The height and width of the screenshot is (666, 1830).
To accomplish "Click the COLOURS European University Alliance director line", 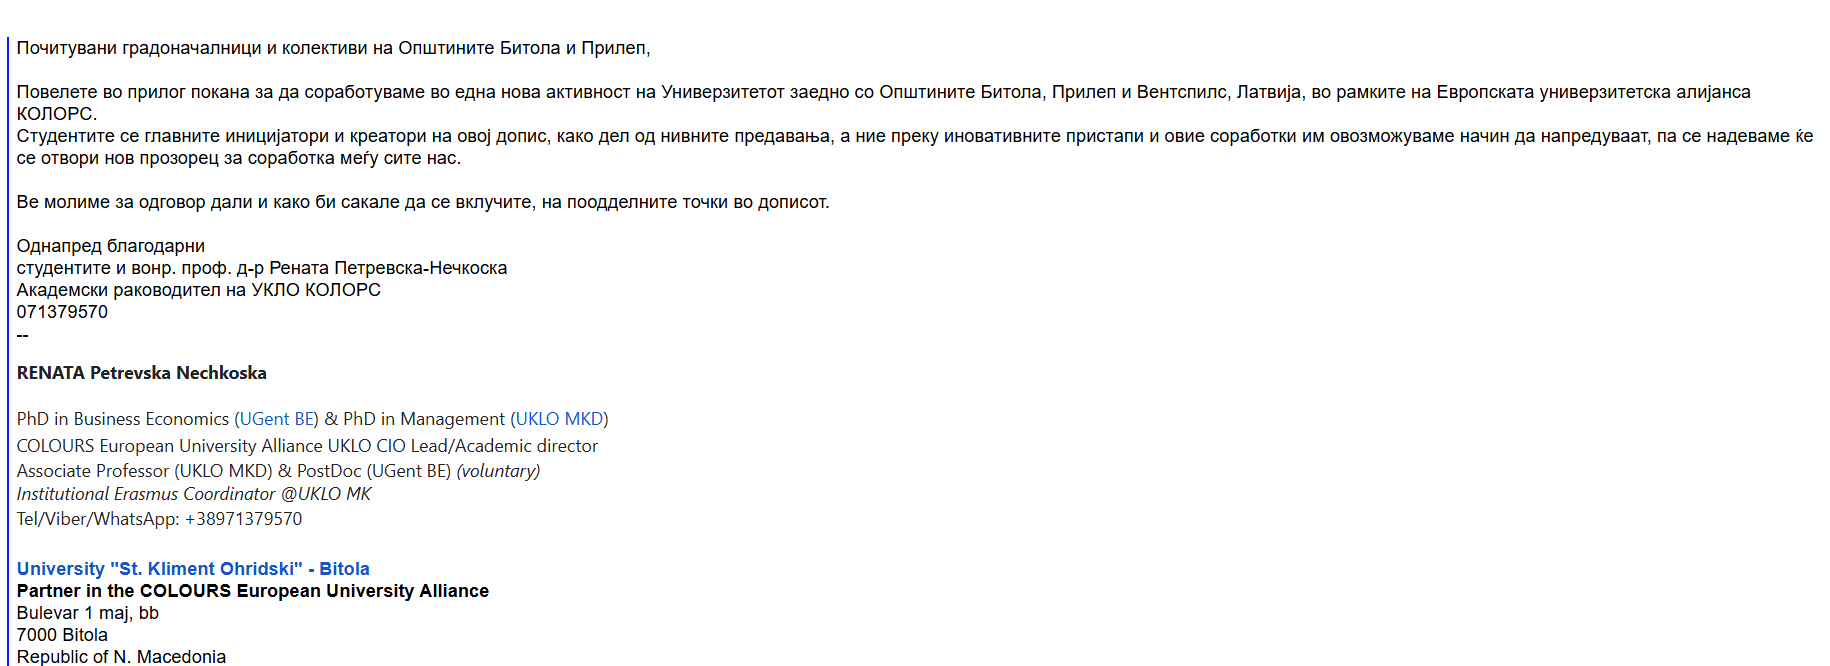I will 307,446.
